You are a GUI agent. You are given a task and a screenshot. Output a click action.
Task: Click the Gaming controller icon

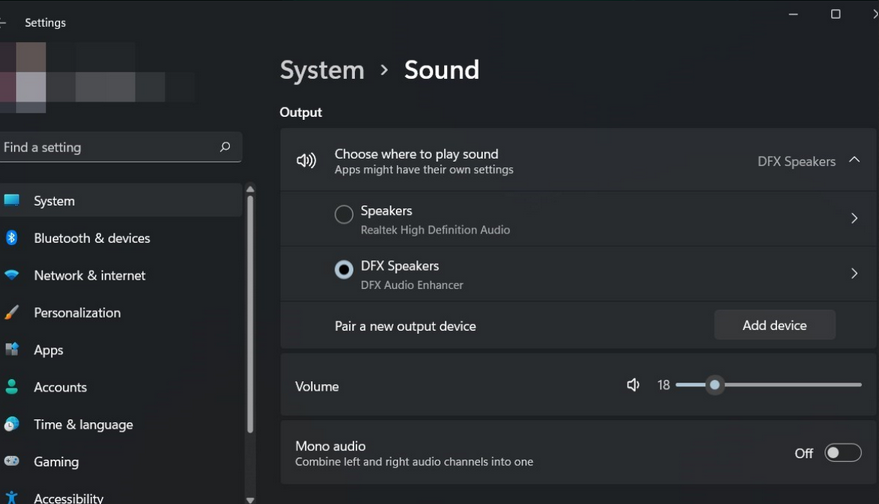(11, 461)
